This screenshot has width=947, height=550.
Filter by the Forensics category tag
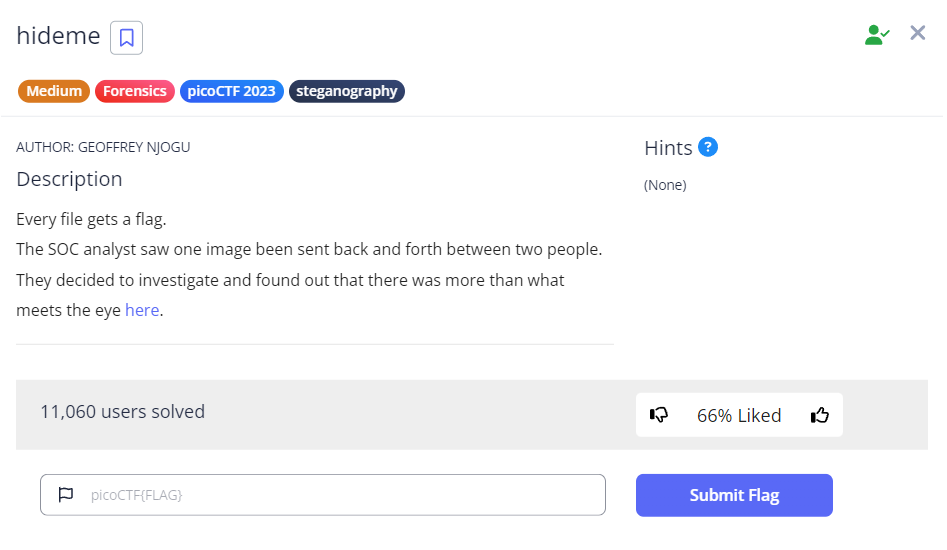click(135, 91)
